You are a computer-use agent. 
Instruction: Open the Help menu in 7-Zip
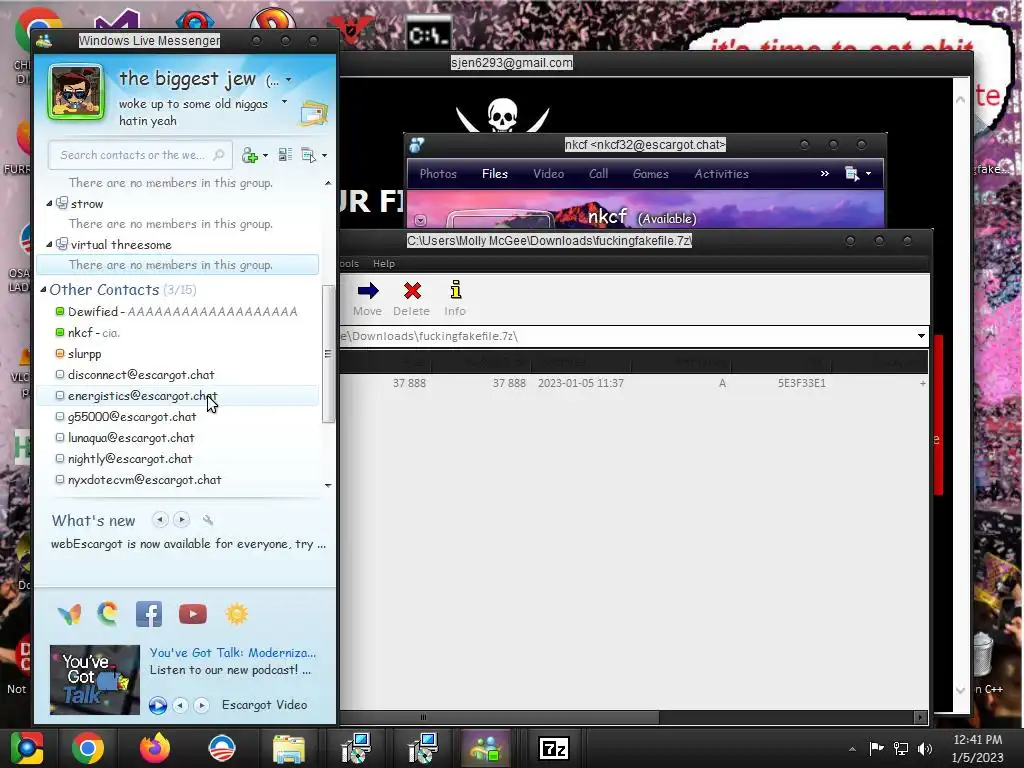[384, 264]
